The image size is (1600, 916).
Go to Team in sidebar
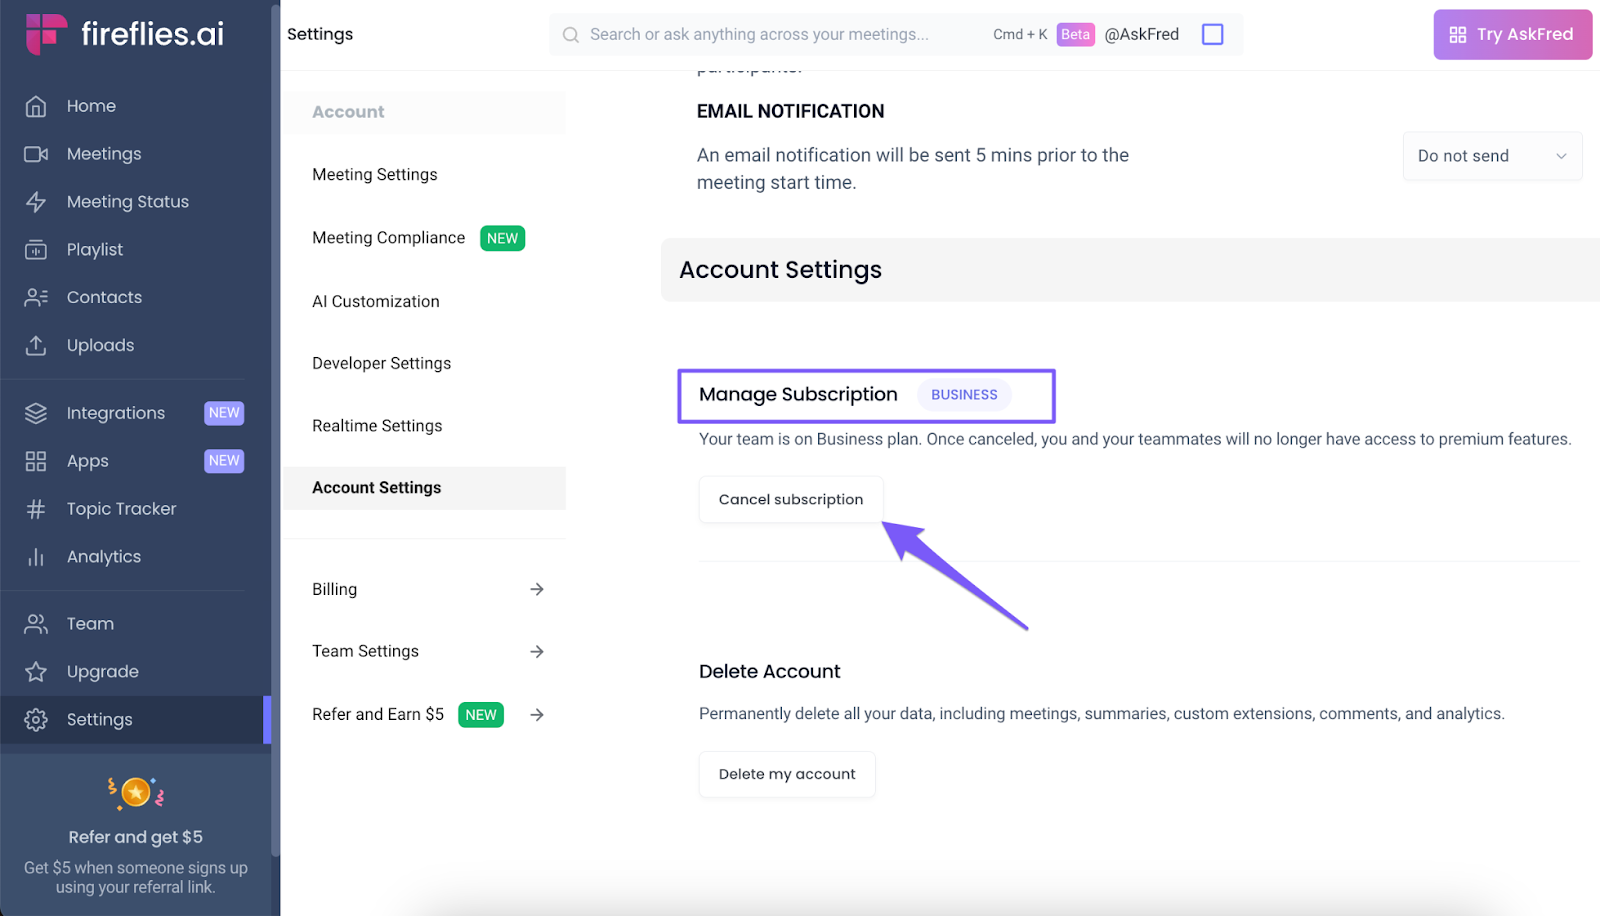(90, 624)
